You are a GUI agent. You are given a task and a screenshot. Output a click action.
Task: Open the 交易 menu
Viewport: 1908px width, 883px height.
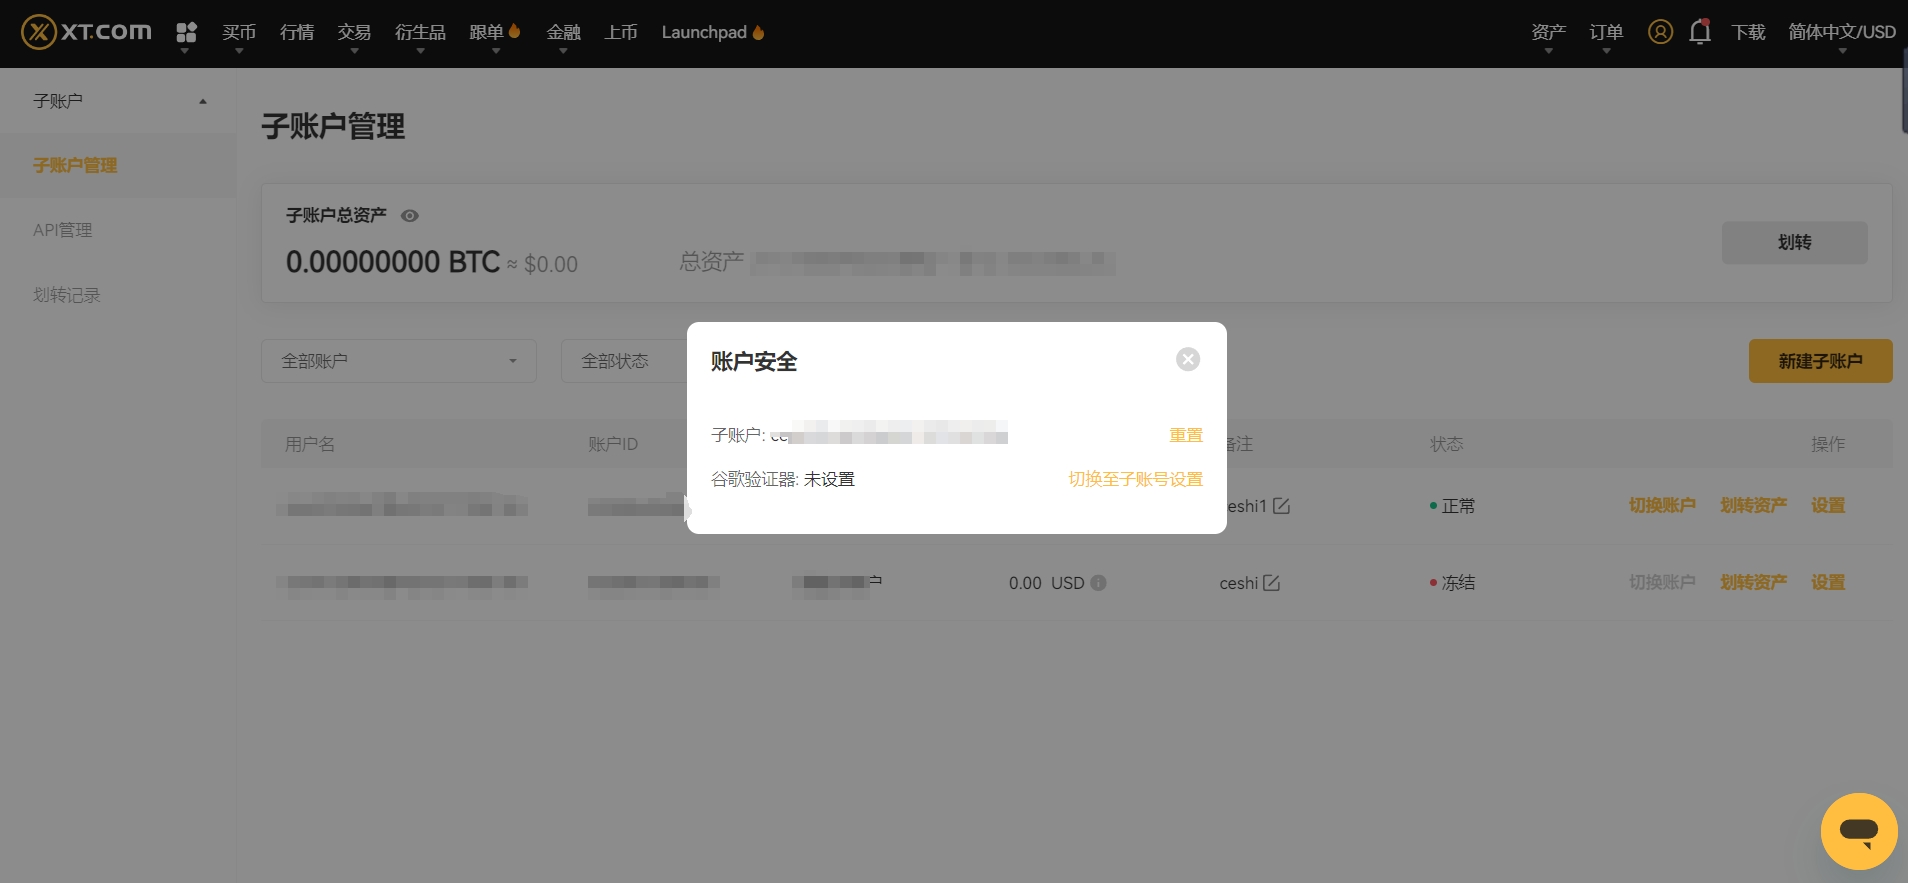[354, 32]
